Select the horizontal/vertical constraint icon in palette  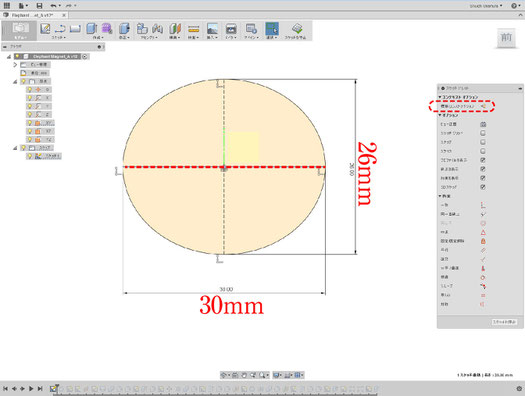pos(483,268)
